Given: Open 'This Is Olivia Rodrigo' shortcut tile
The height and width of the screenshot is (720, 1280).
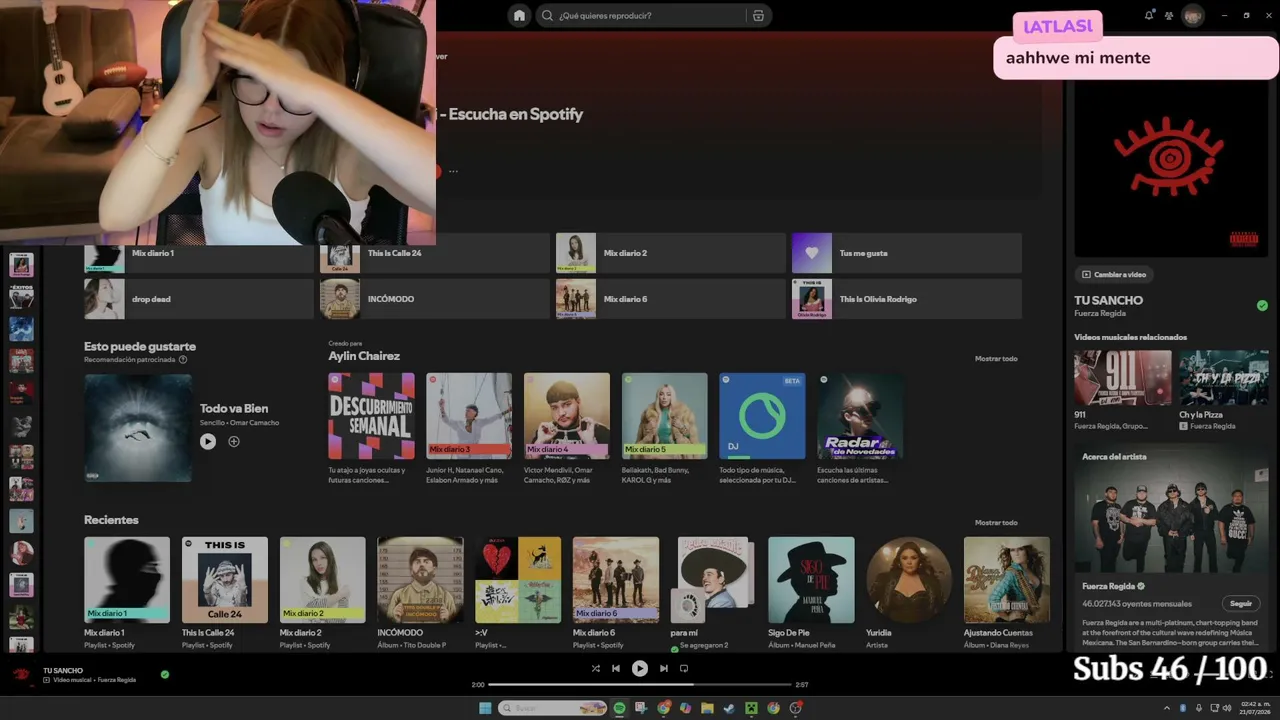Looking at the screenshot, I should coord(907,299).
